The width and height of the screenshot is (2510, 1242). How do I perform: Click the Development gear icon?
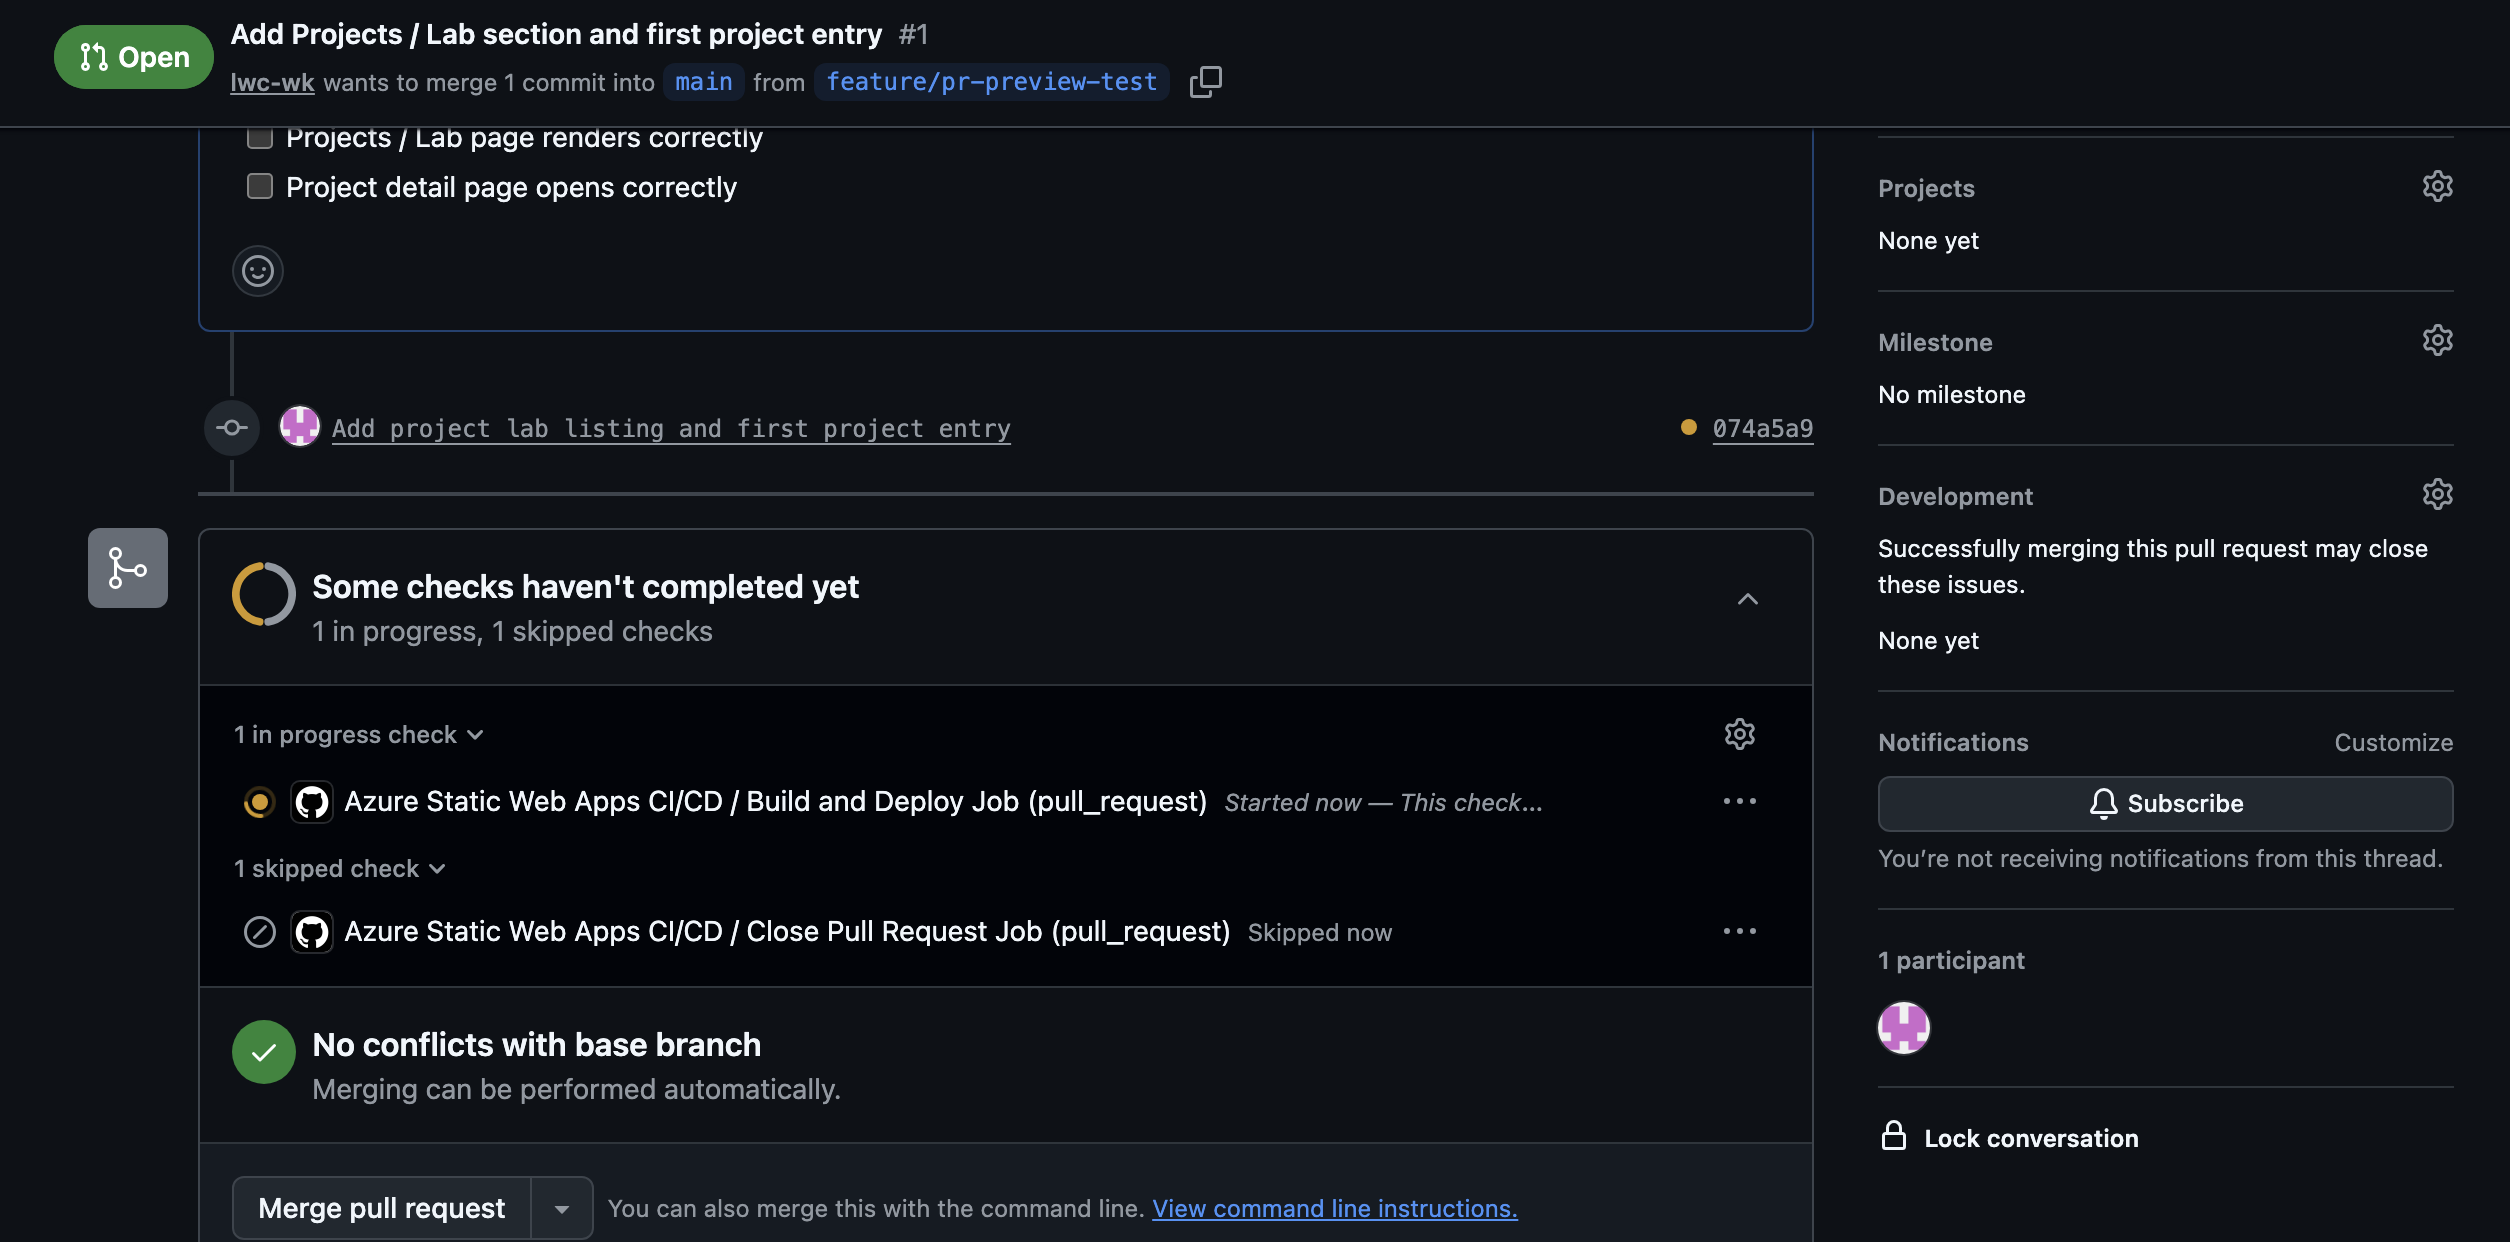[2437, 495]
